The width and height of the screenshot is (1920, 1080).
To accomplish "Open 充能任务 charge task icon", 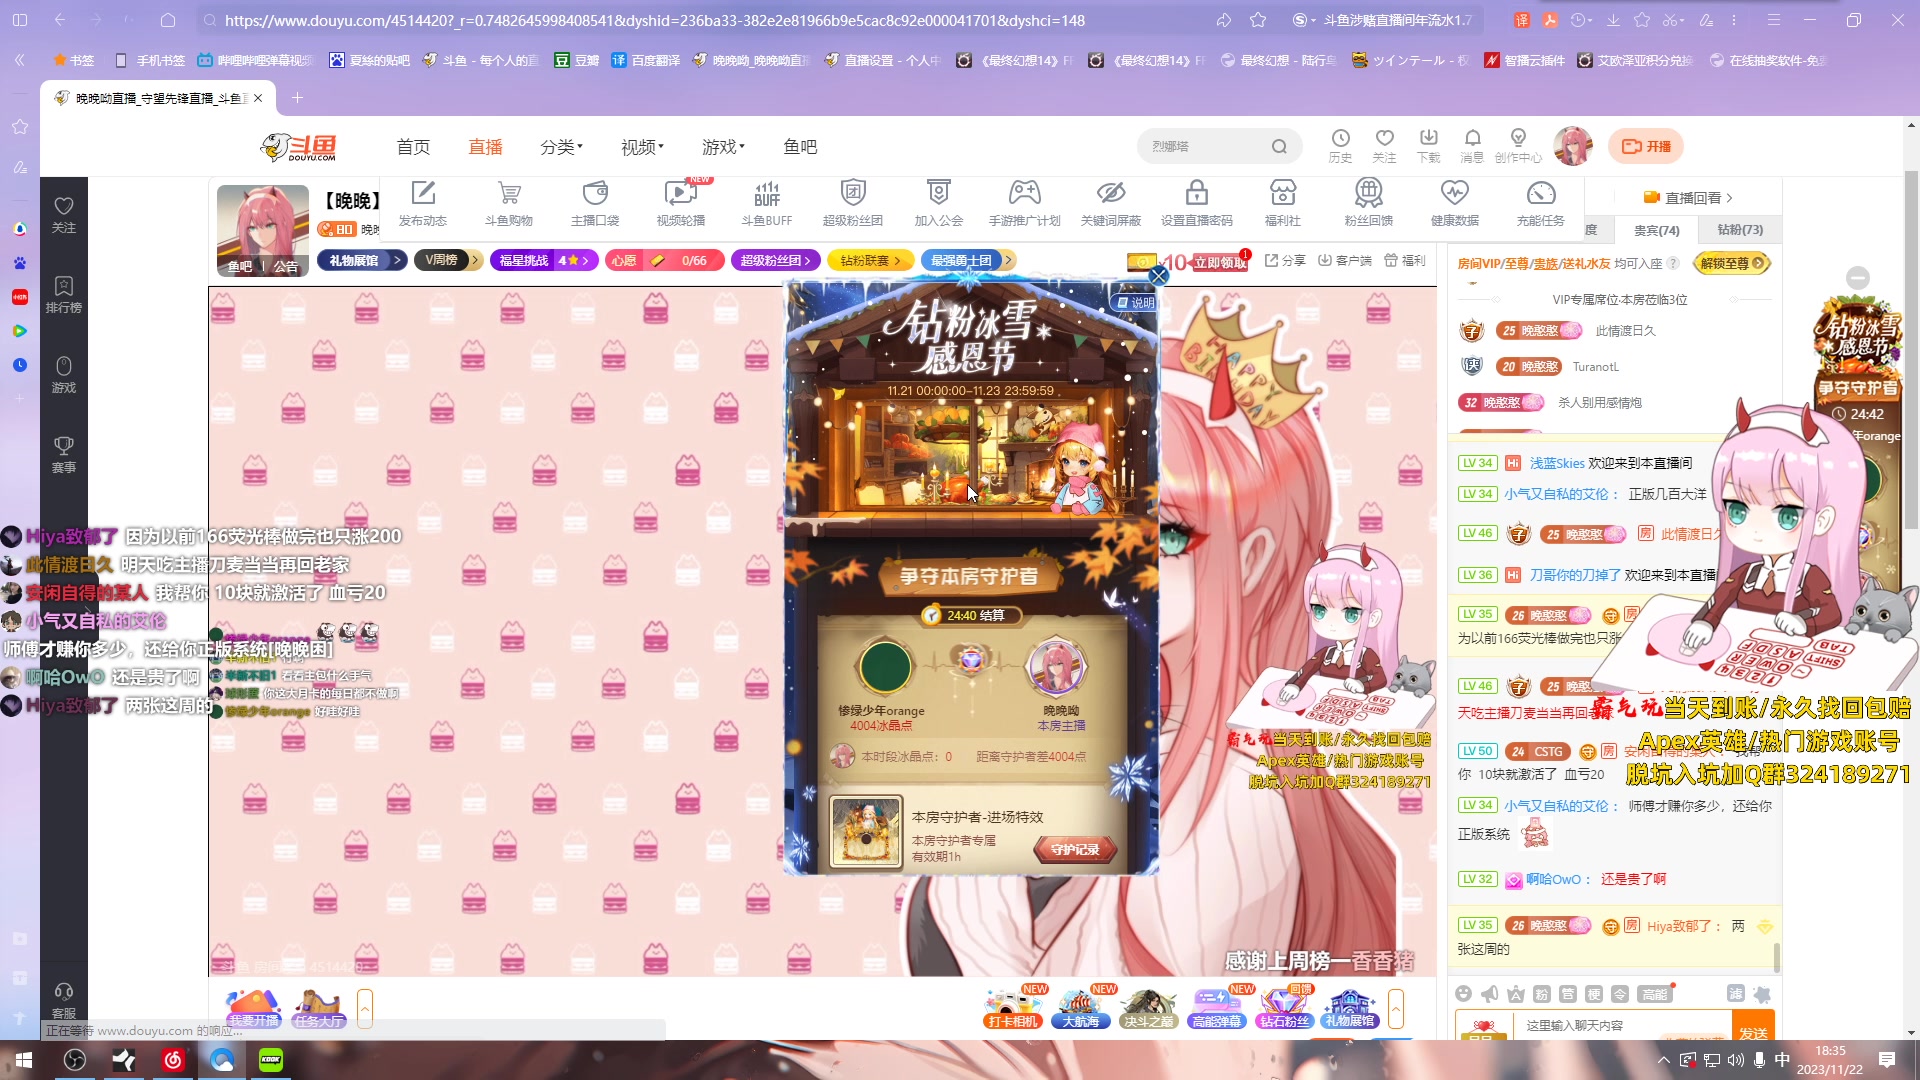I will 1541,203.
